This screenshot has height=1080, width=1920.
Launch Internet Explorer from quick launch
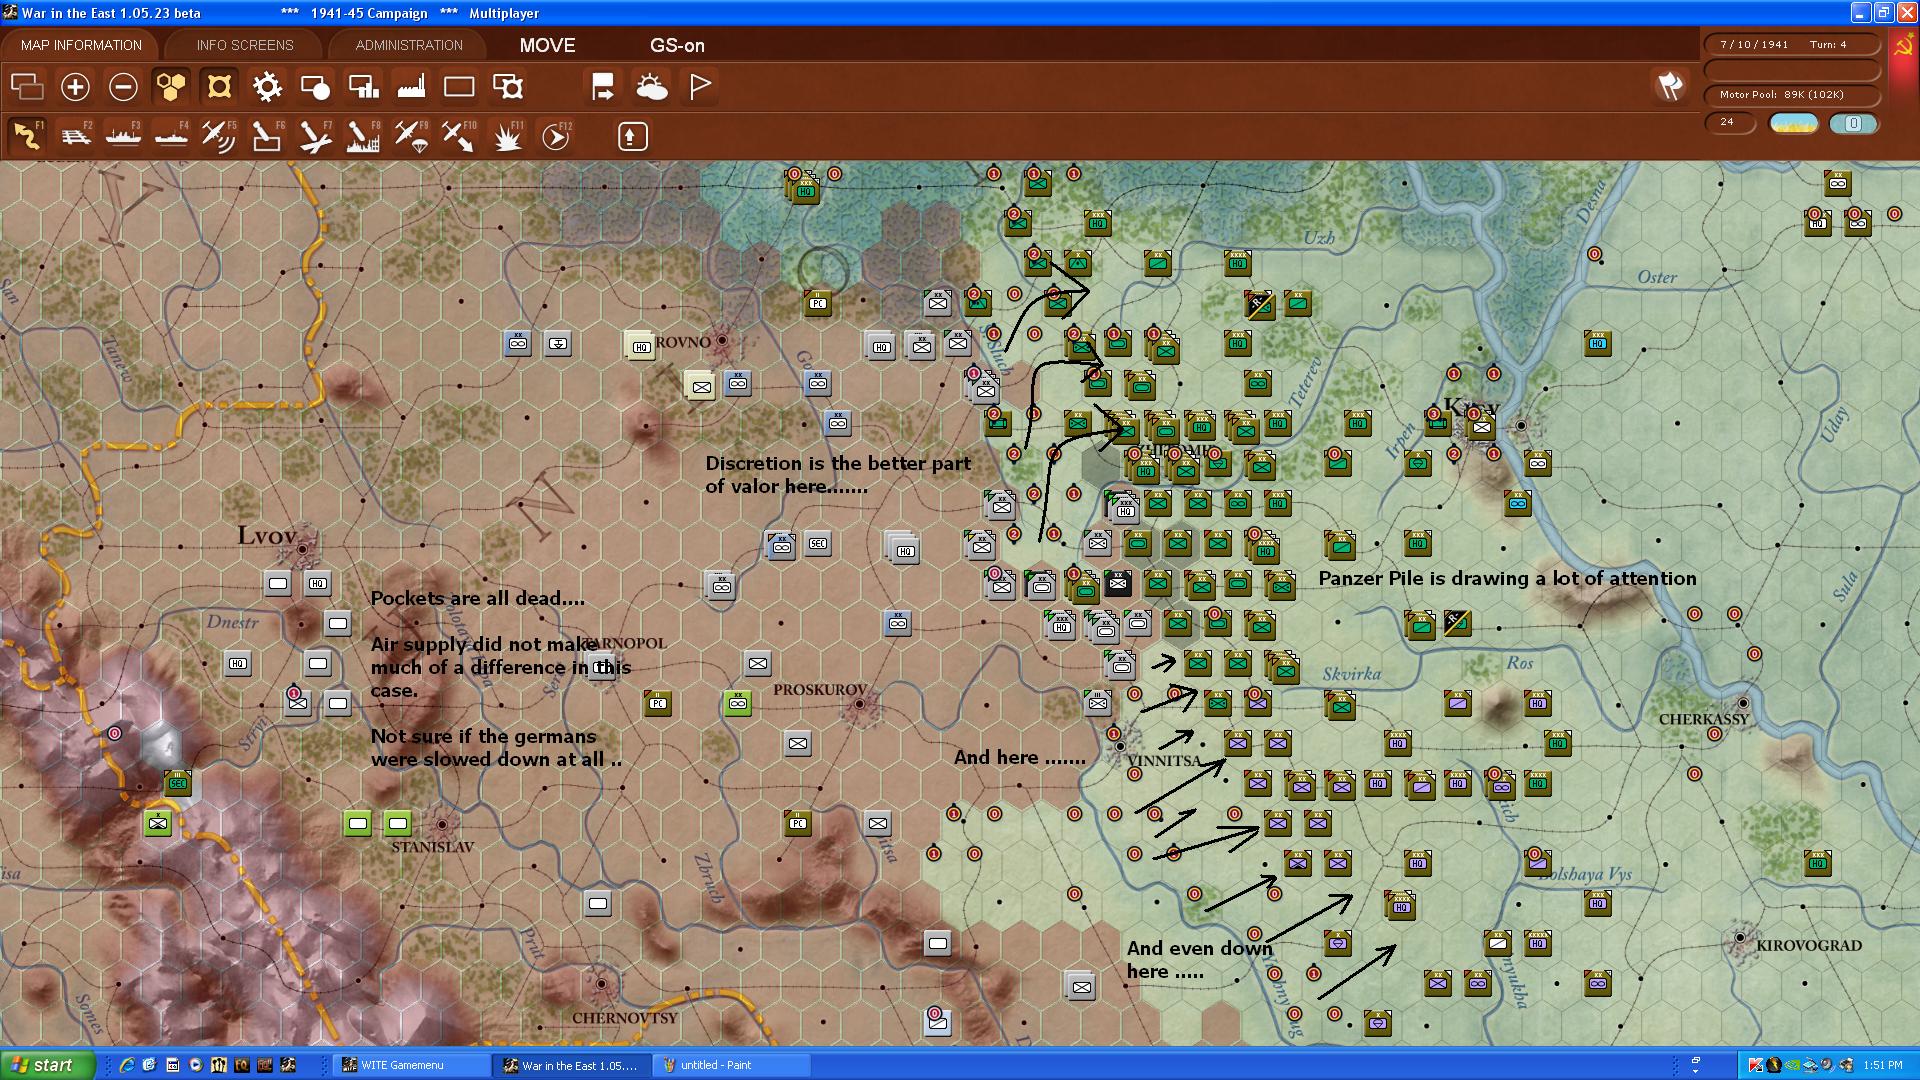point(127,1065)
